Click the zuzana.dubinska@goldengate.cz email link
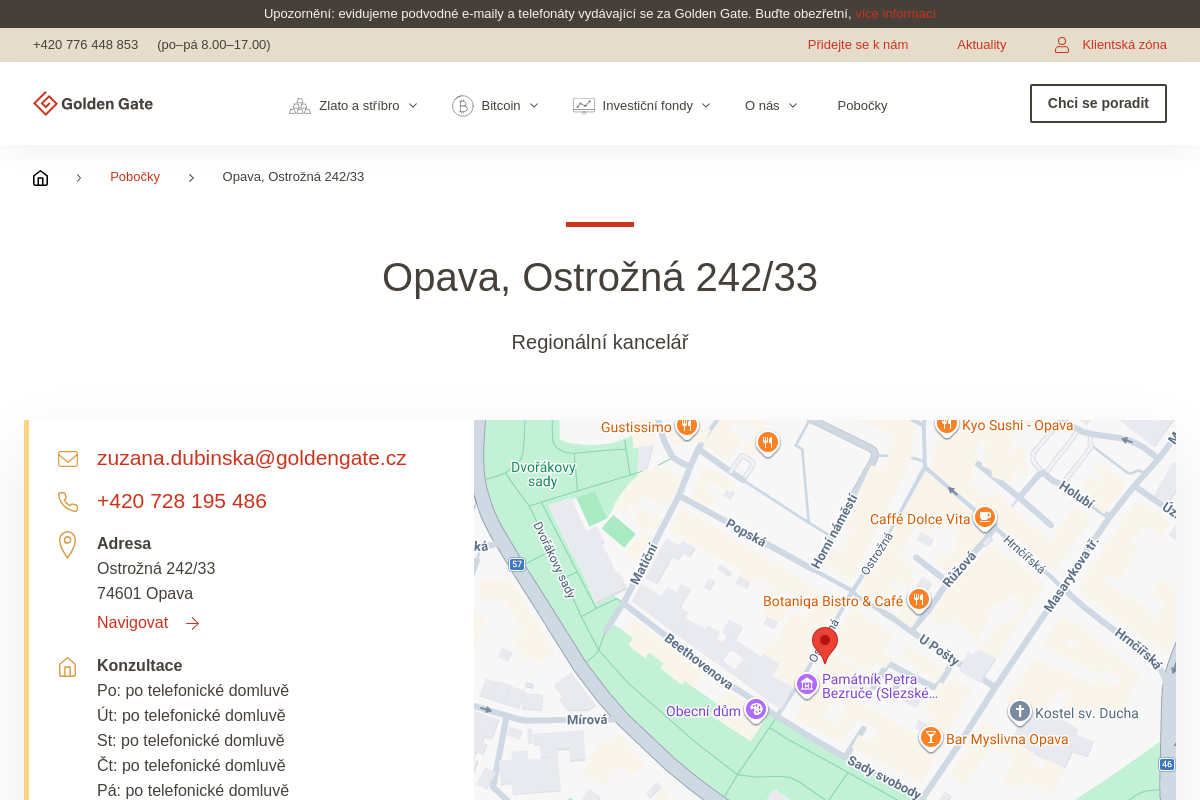 tap(252, 458)
